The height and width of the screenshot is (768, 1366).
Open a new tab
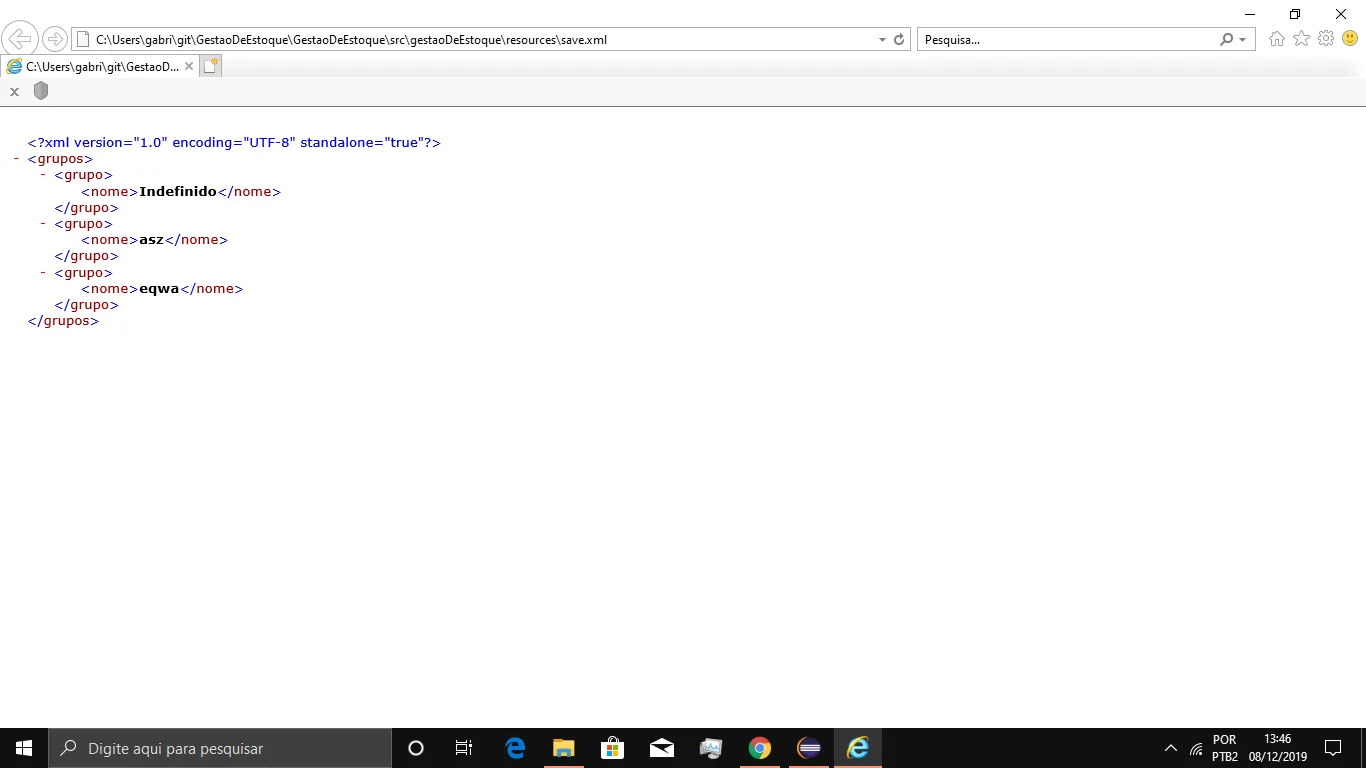(211, 66)
